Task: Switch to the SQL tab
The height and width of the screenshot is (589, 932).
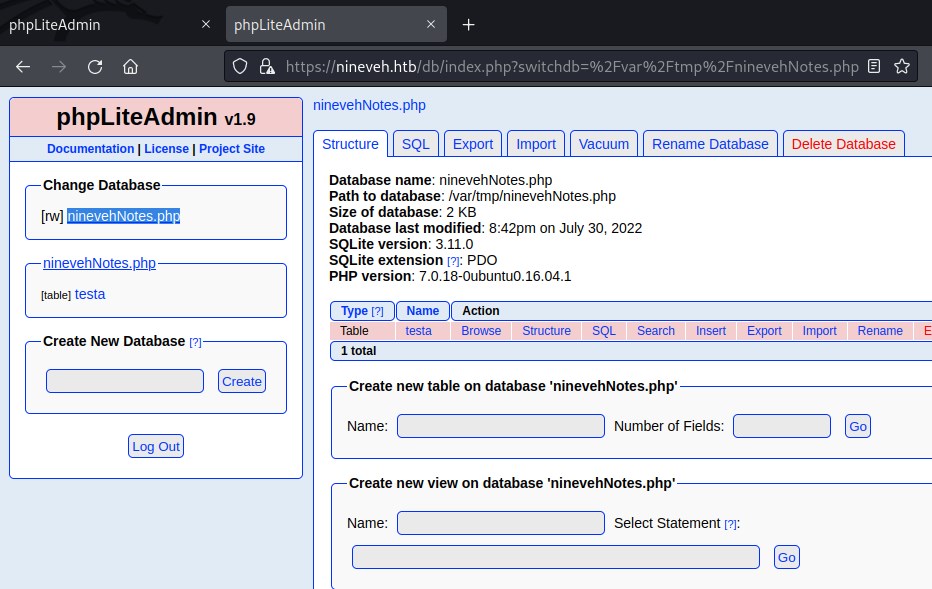Action: click(x=415, y=144)
